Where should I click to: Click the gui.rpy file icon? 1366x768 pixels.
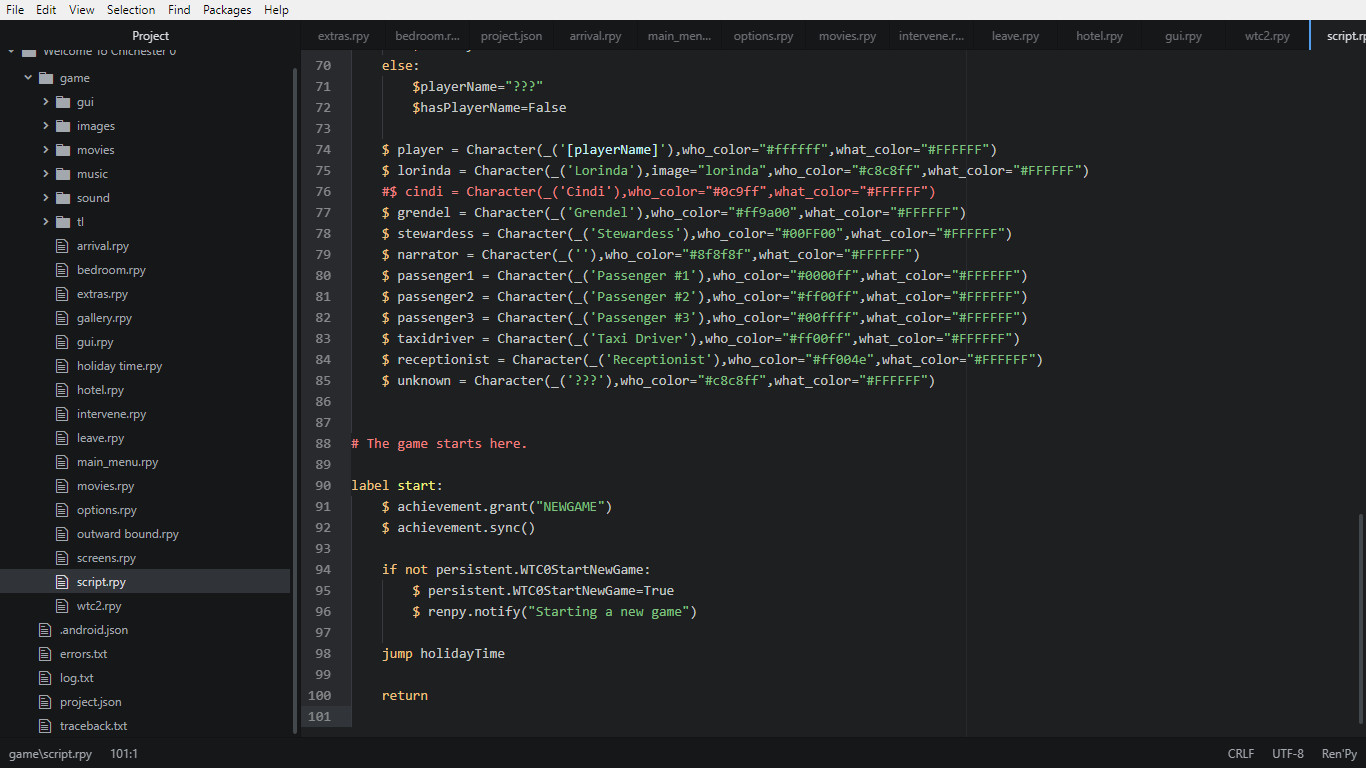click(x=61, y=341)
